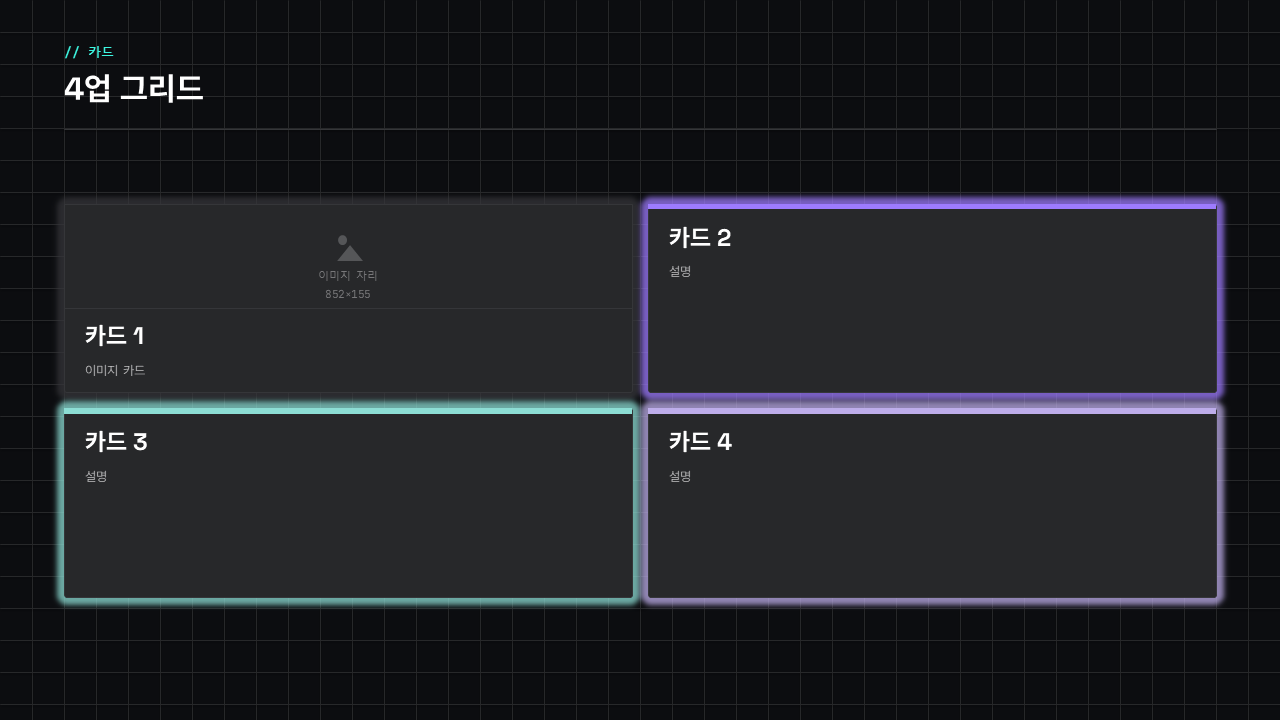1280x720 pixels.
Task: Click the 이미지 자리 placeholder label
Action: 348,275
